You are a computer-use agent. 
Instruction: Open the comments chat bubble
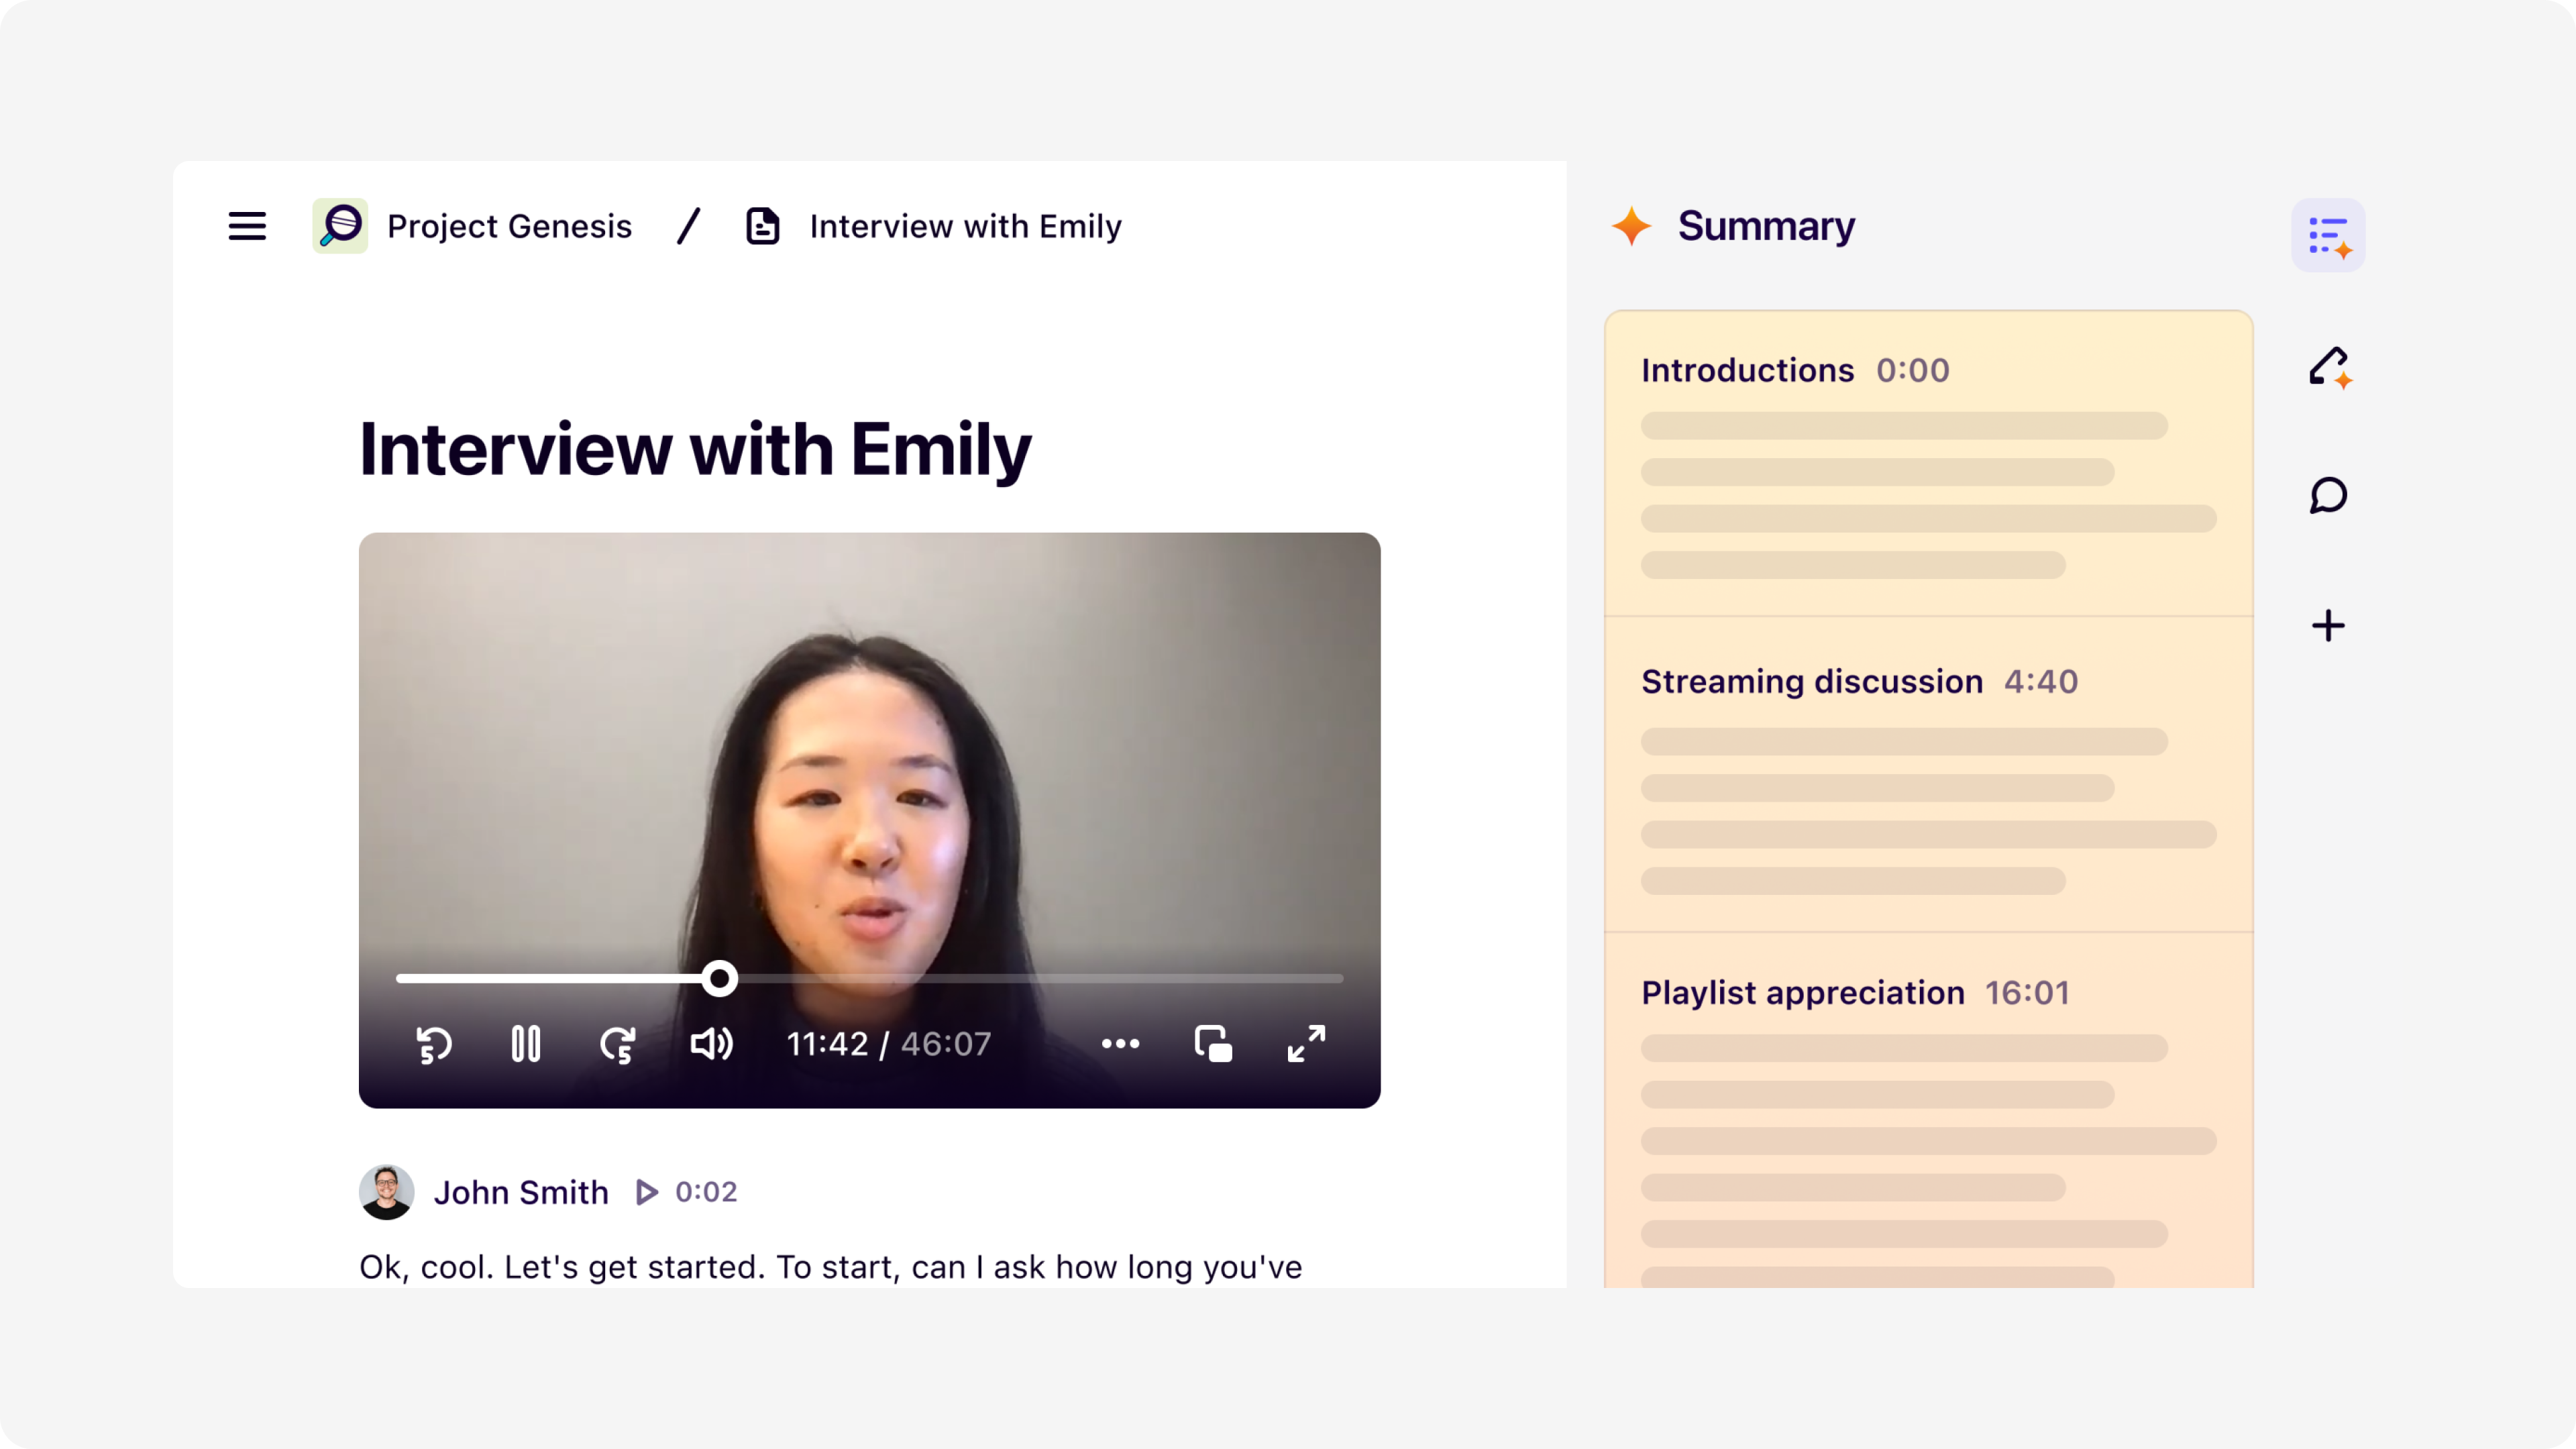click(2328, 495)
